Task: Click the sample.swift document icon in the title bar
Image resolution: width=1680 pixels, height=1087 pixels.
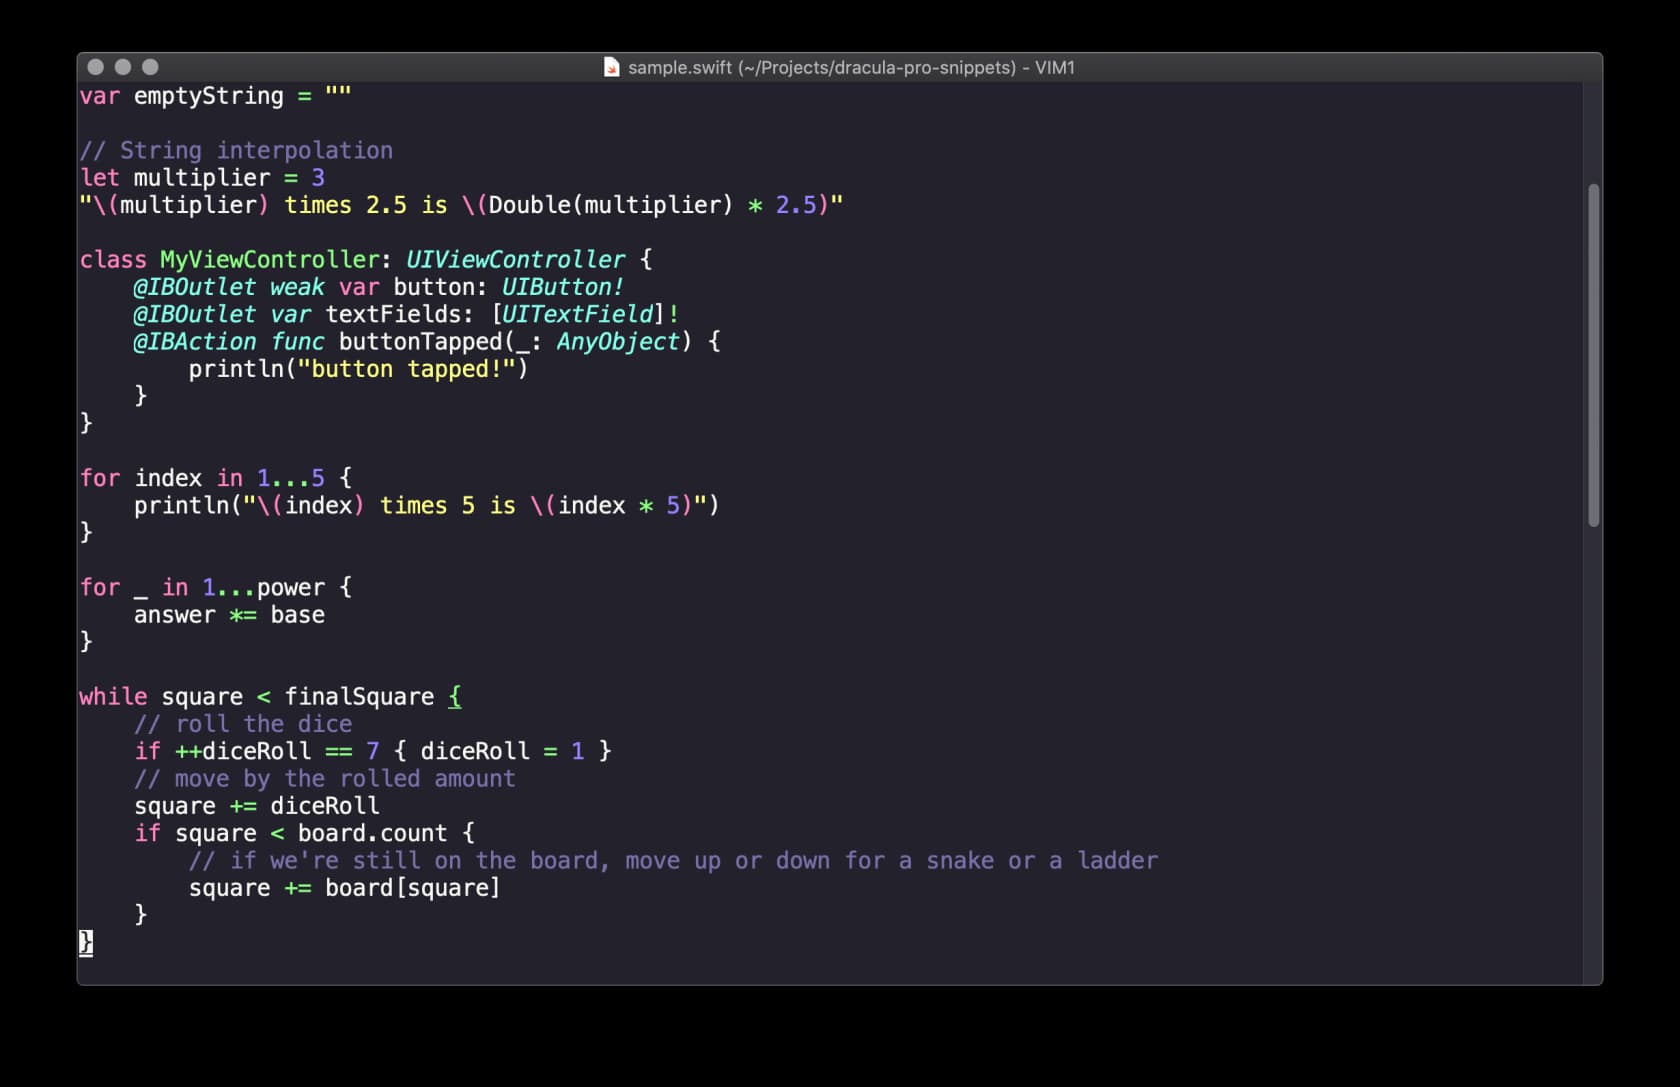Action: [x=613, y=67]
